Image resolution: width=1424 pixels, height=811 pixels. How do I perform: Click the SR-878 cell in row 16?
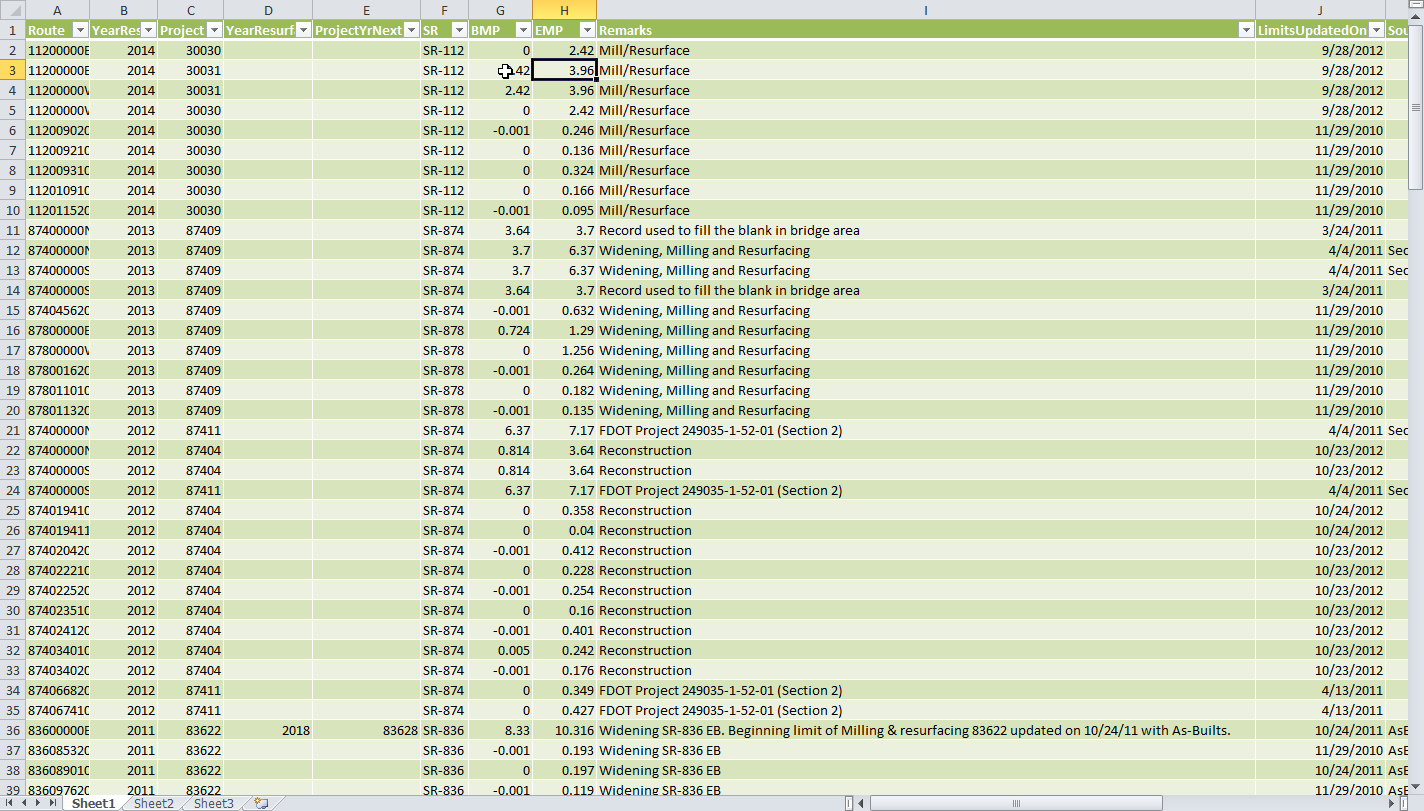(444, 330)
